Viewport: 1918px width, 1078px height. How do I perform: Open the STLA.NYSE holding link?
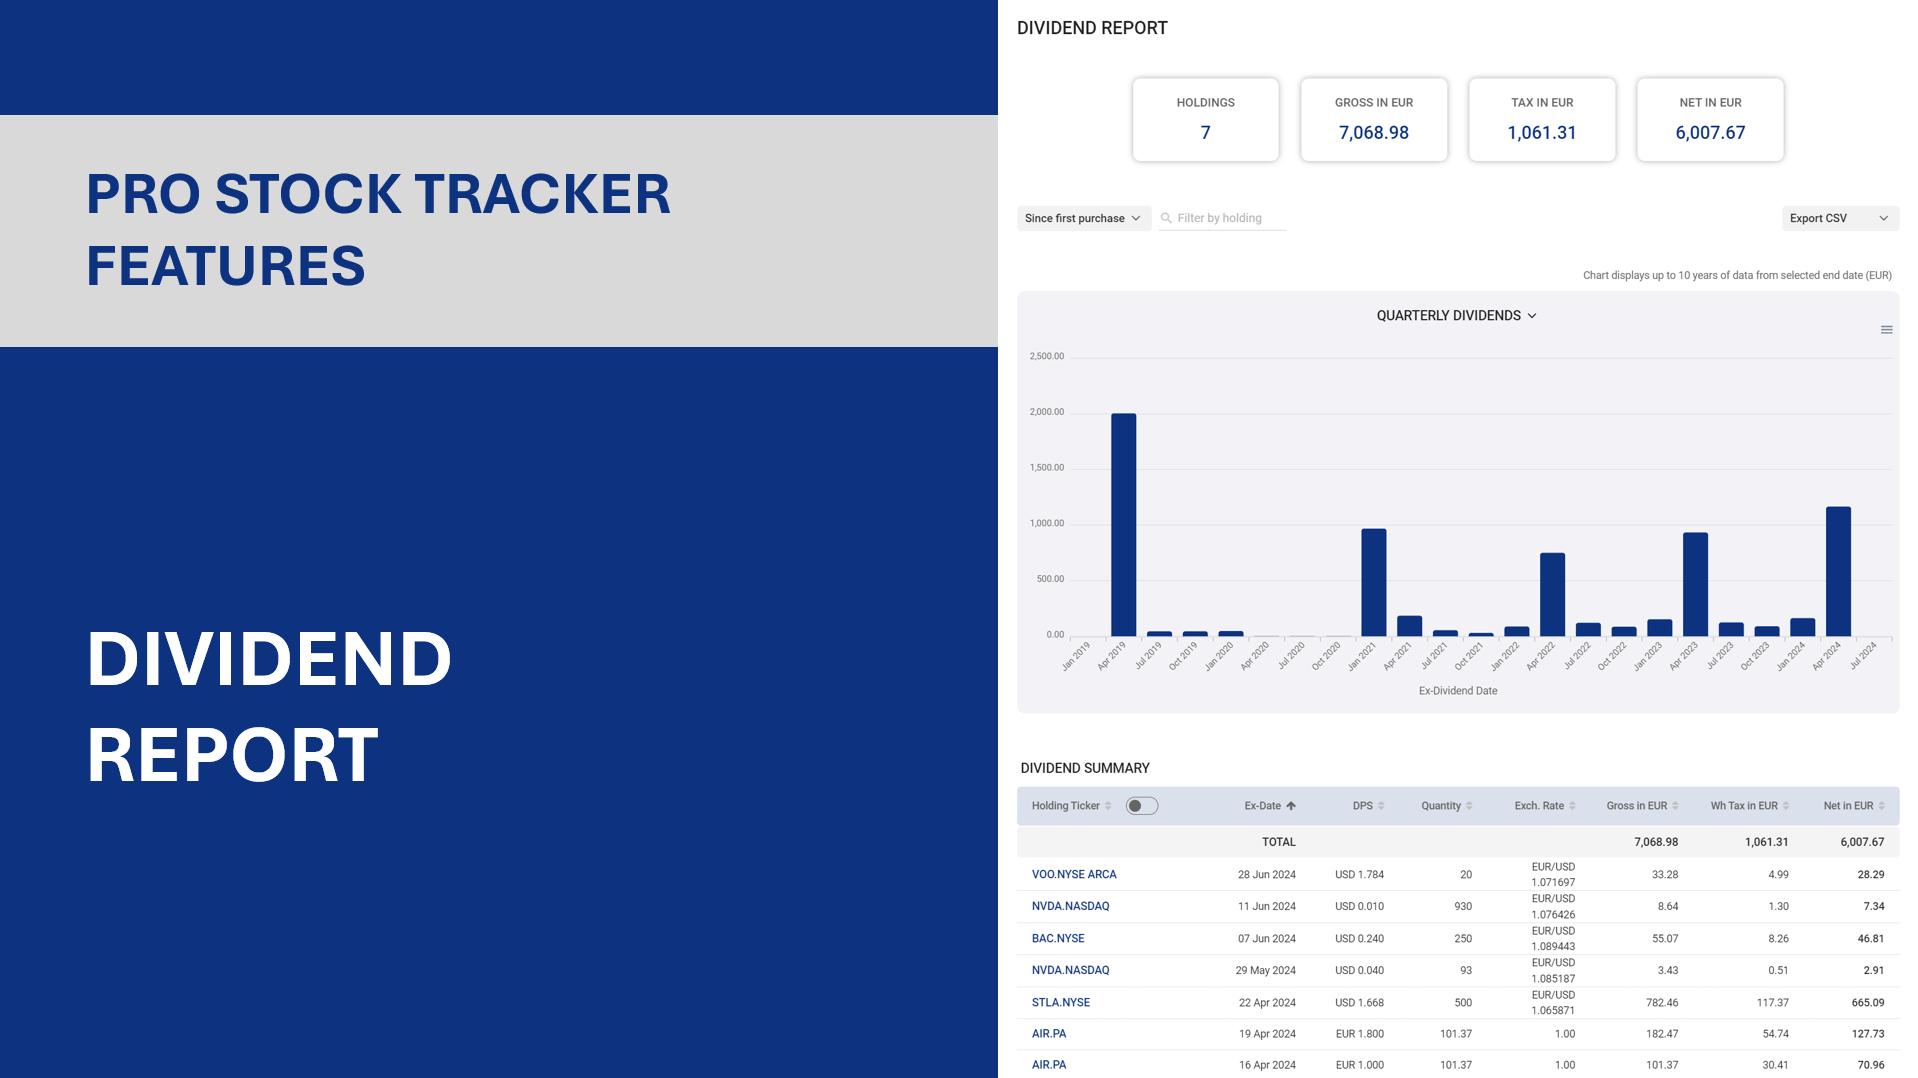tap(1061, 1002)
